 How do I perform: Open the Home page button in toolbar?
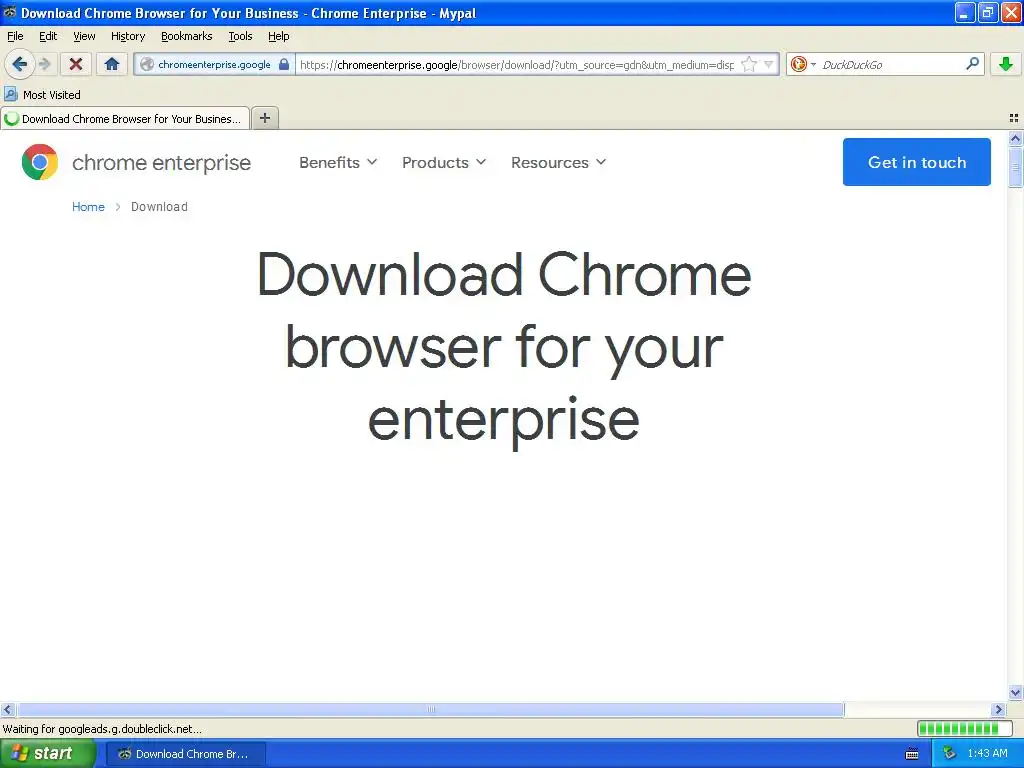tap(112, 64)
